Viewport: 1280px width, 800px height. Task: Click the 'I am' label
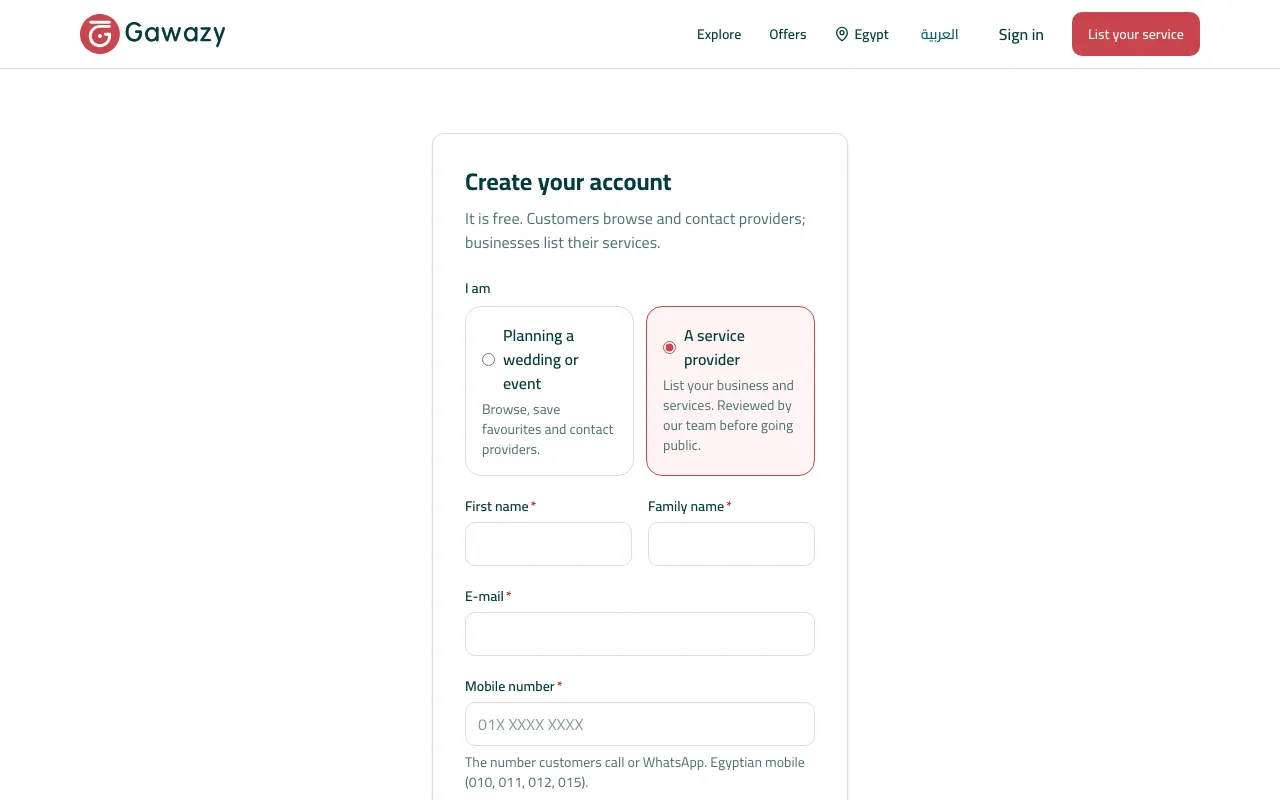pyautogui.click(x=478, y=288)
